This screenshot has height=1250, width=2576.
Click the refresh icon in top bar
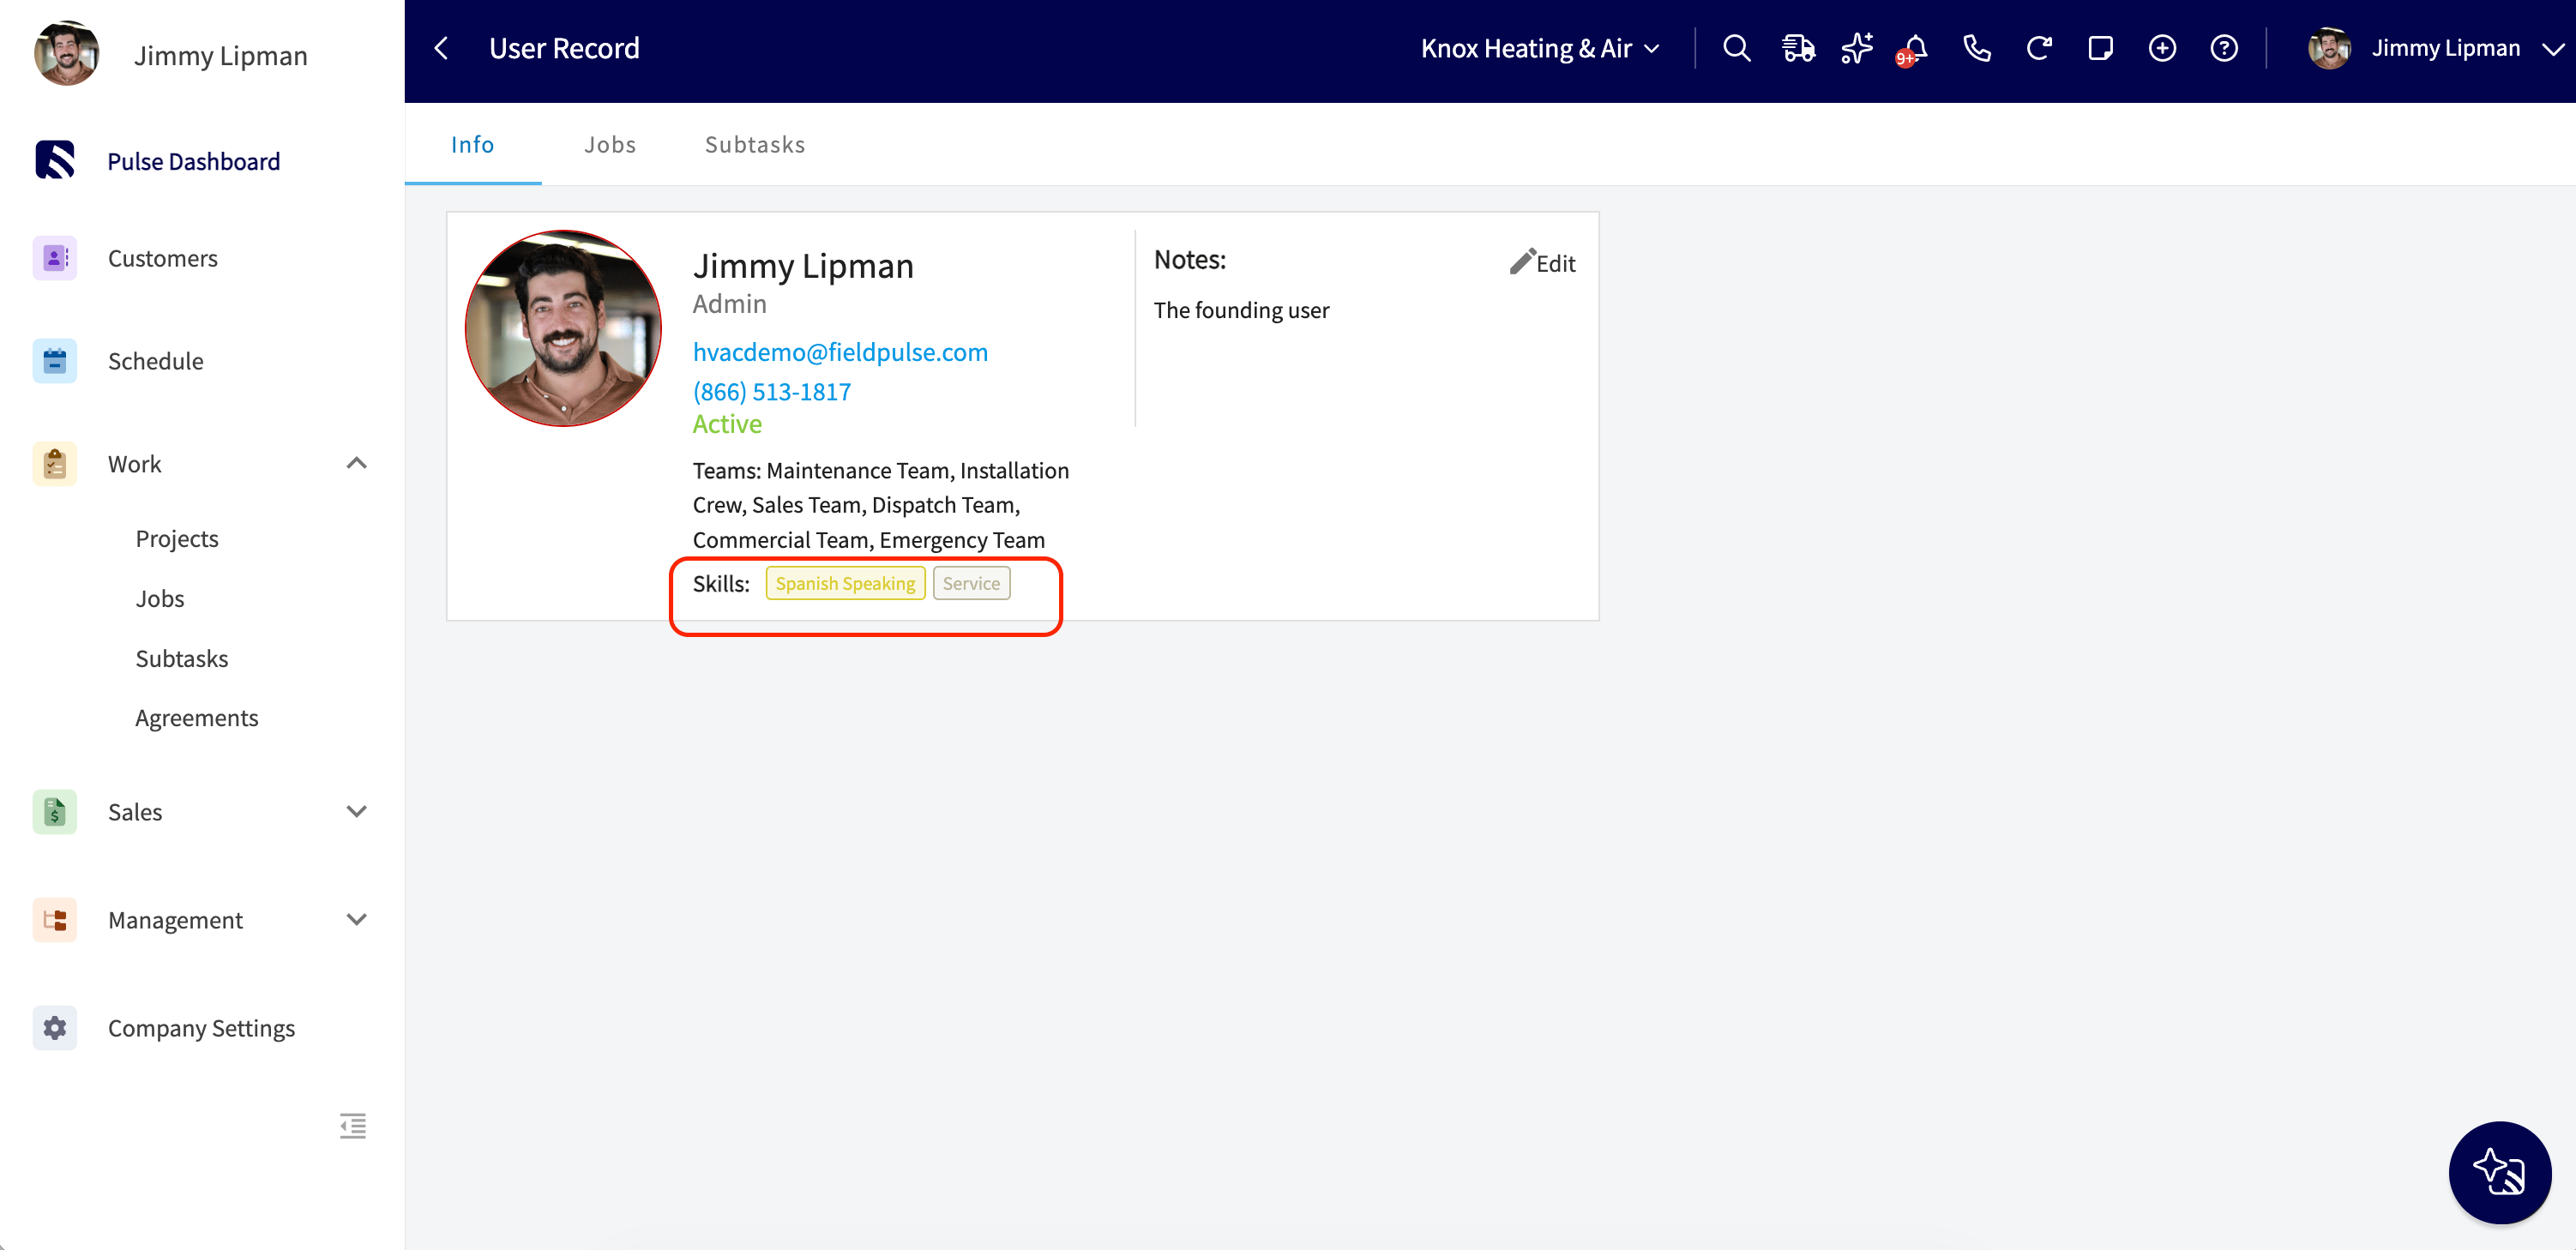click(x=2039, y=48)
